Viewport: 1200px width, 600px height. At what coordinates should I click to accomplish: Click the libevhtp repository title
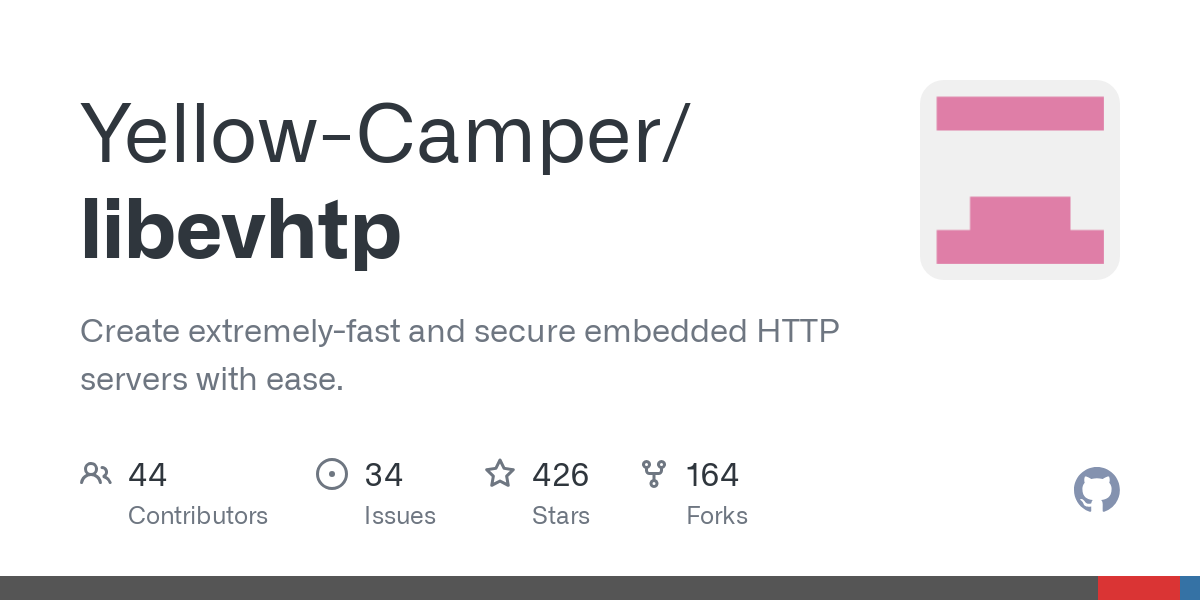pyautogui.click(x=240, y=231)
